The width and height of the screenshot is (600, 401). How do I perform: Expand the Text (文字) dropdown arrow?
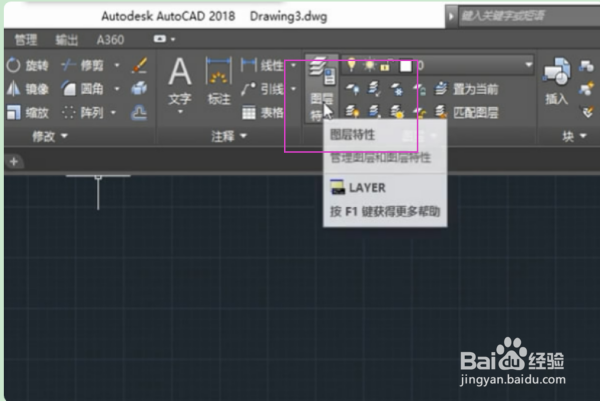pos(180,112)
